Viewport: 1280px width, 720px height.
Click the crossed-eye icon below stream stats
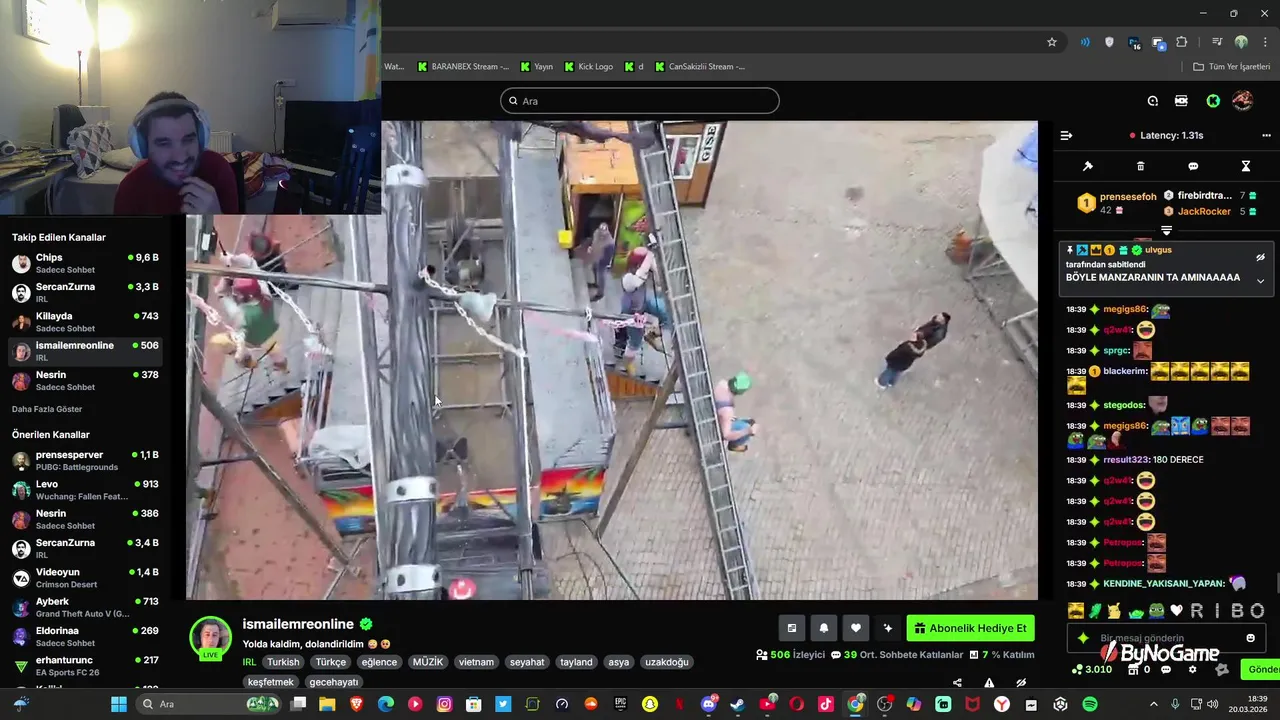(1021, 683)
